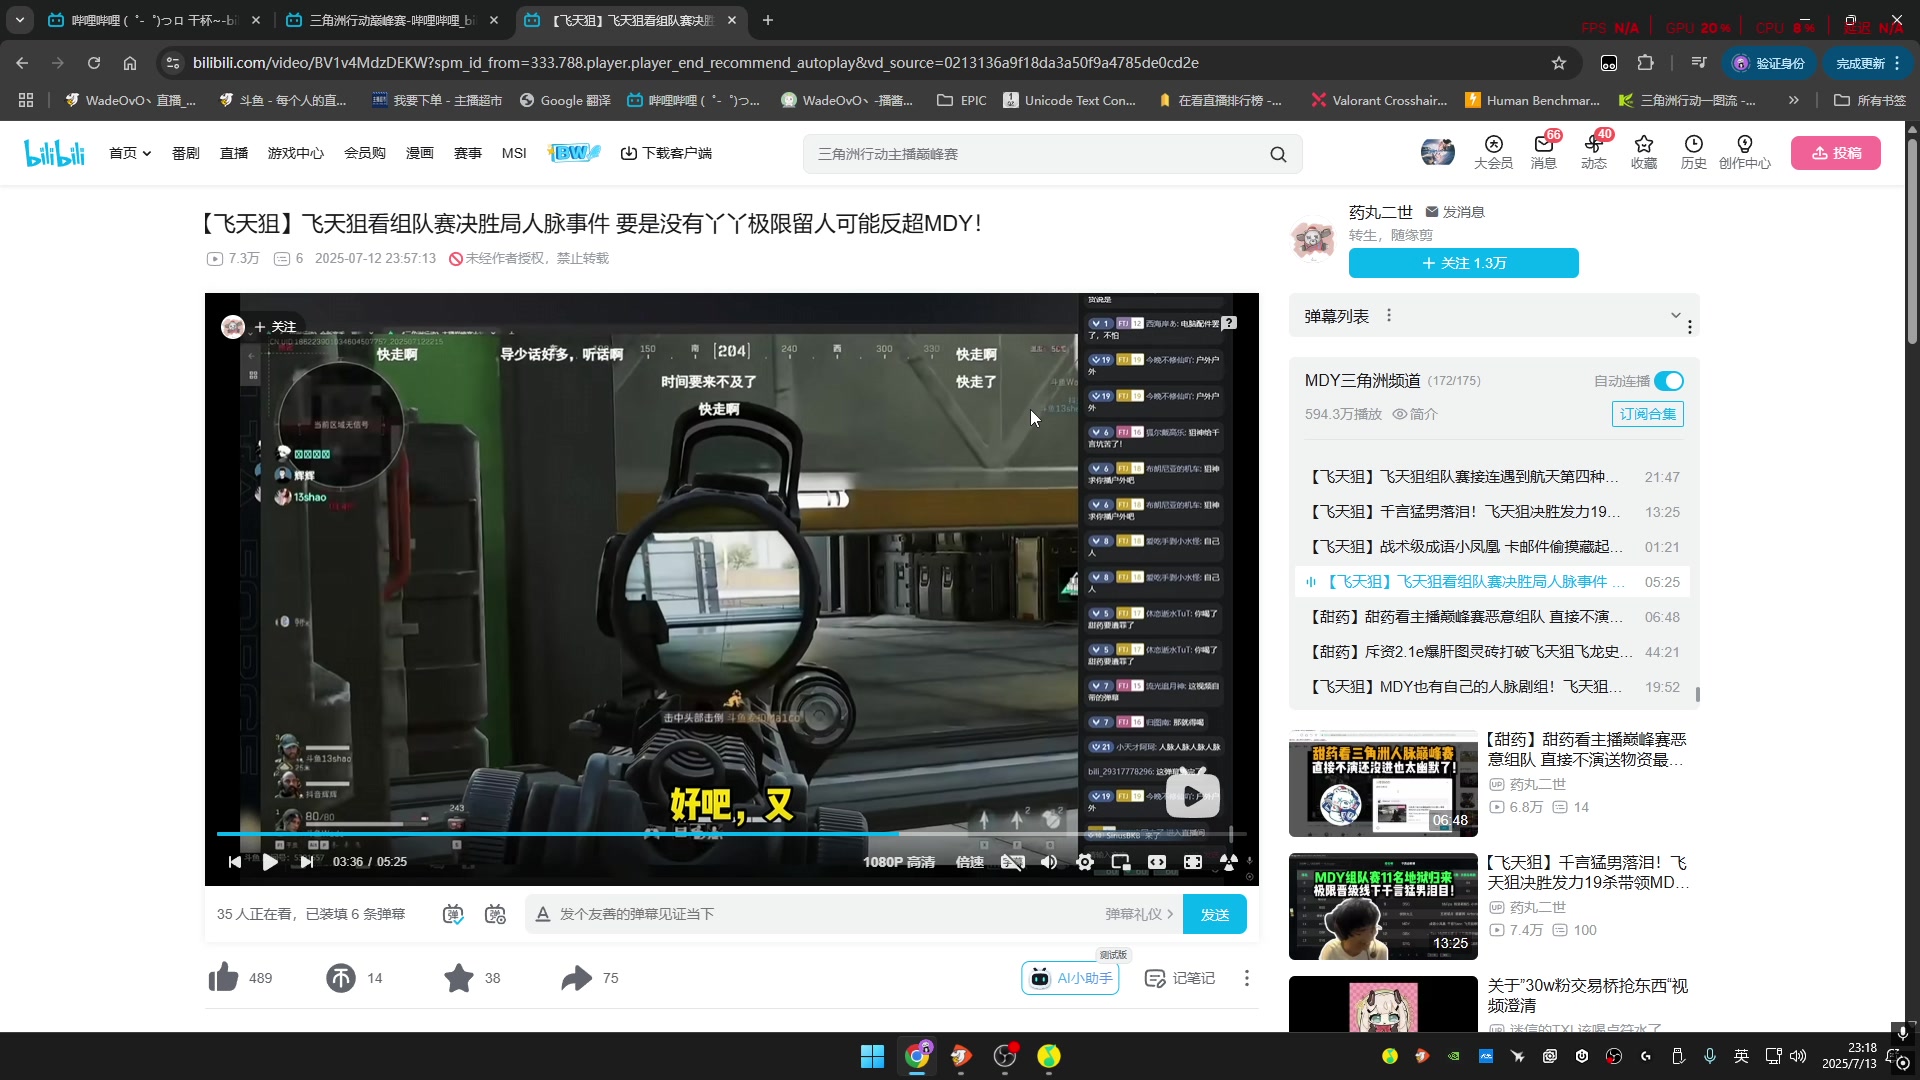Expand the 弹幕列表 panel chevron

pos(1675,316)
